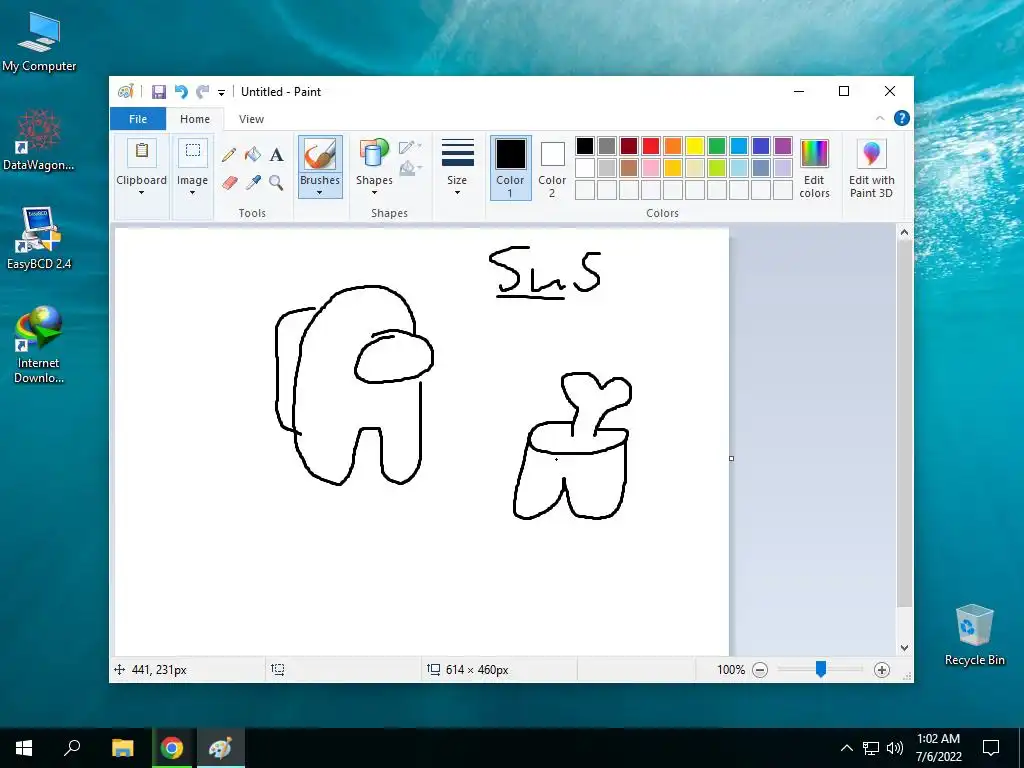The height and width of the screenshot is (768, 1024).
Task: Open Internet Download Manager desktop shortcut
Action: point(39,345)
